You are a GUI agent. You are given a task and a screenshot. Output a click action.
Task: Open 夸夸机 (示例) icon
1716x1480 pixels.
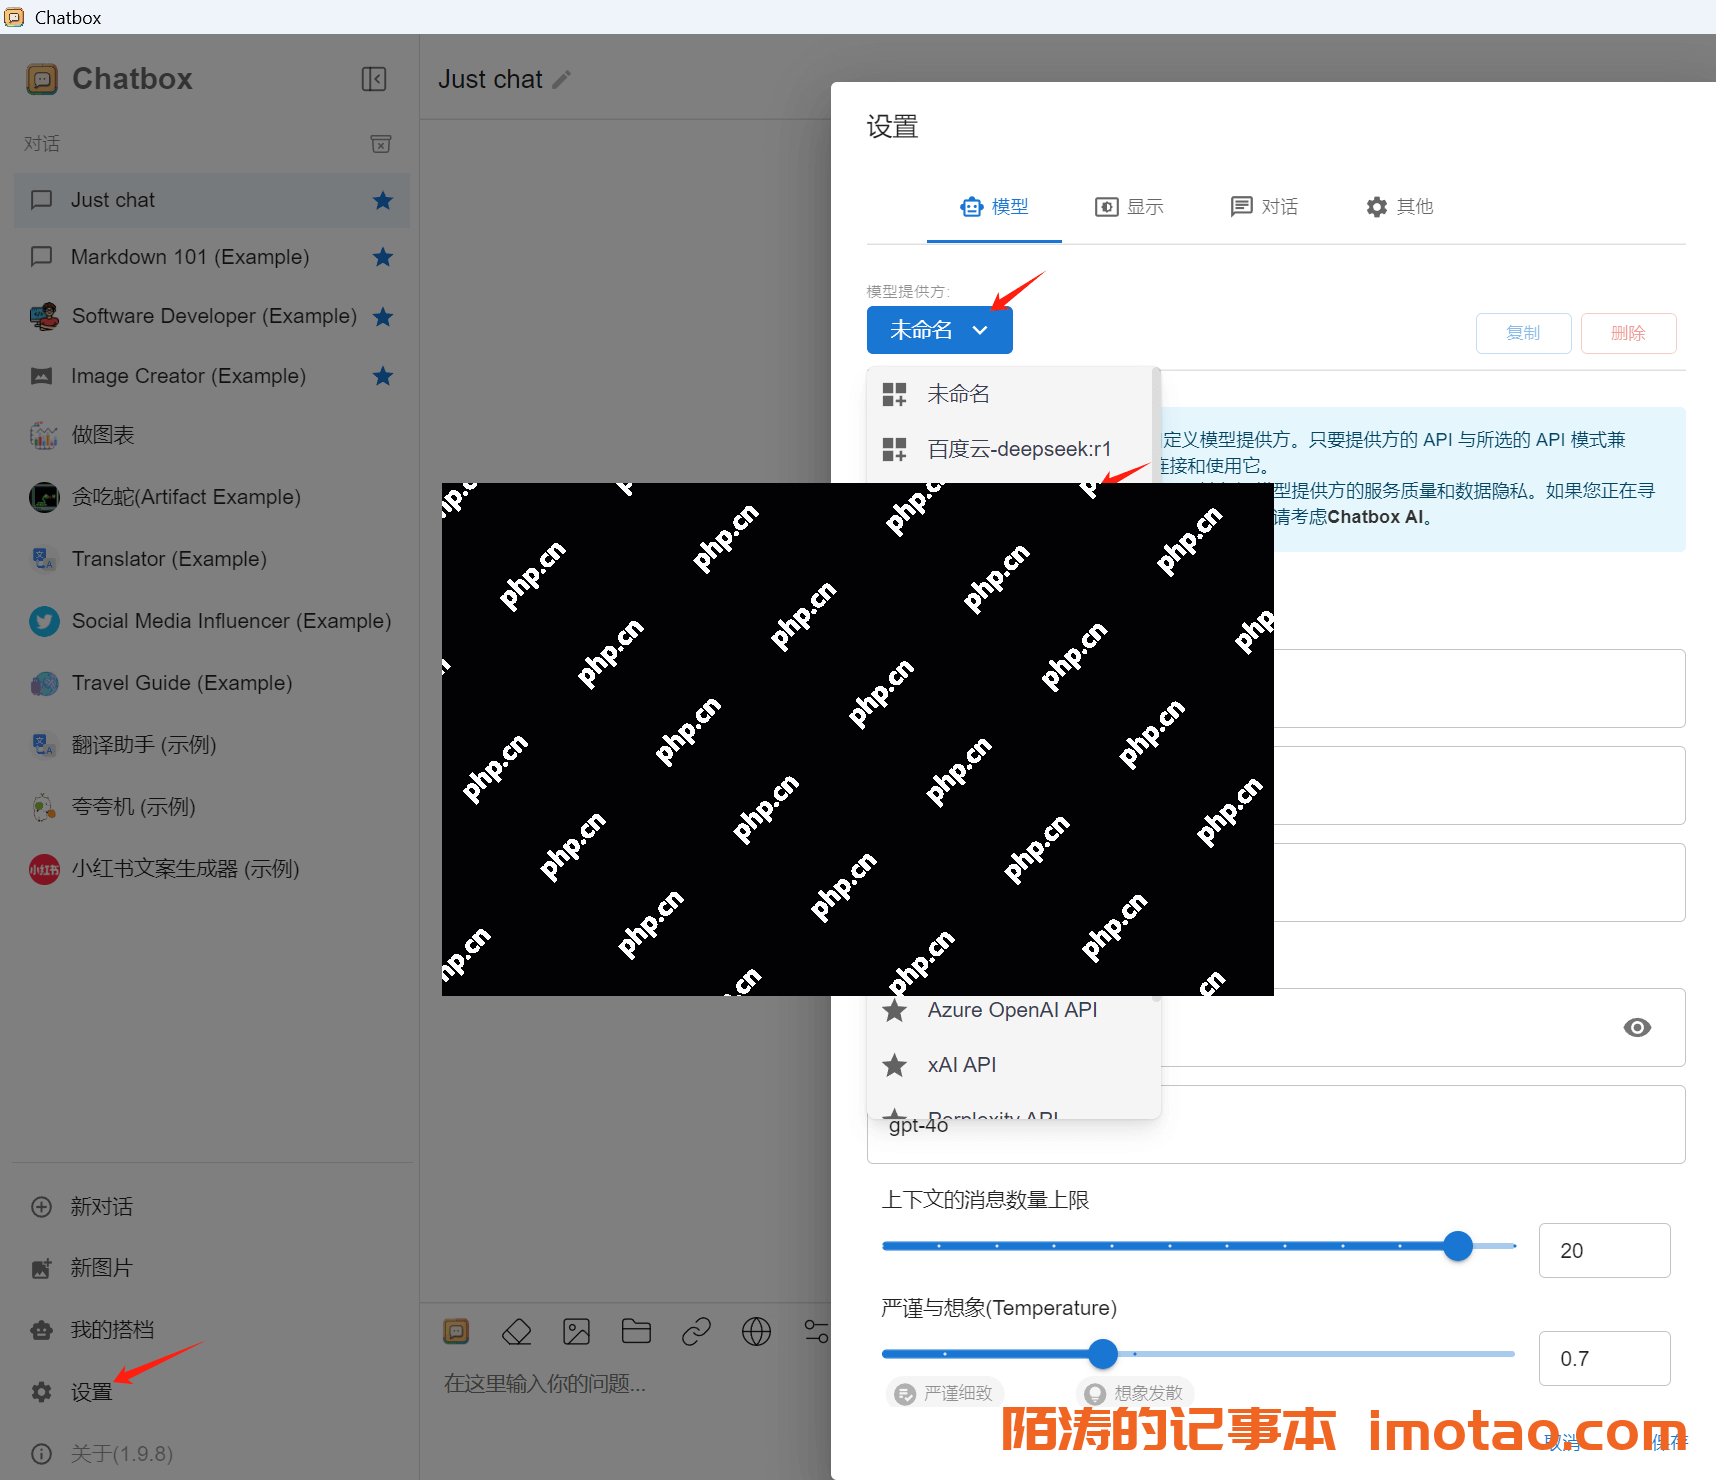pyautogui.click(x=43, y=807)
